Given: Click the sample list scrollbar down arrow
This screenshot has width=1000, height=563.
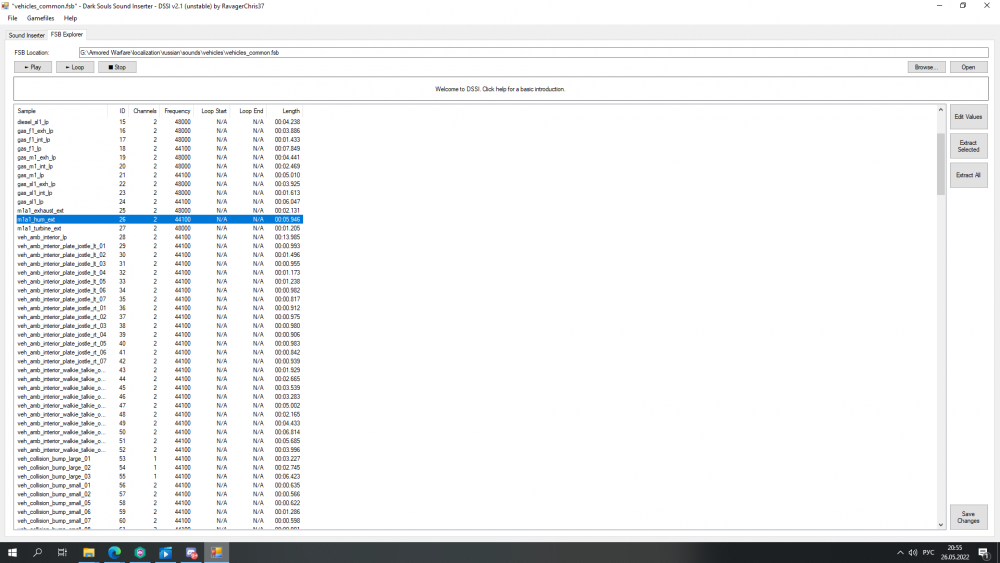Looking at the screenshot, I should pos(941,524).
